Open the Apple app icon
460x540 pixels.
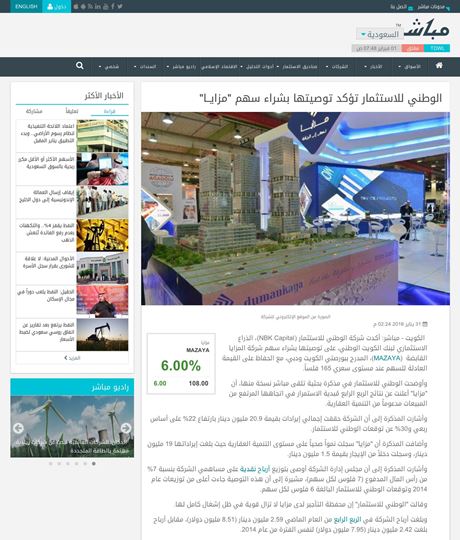pos(76,7)
